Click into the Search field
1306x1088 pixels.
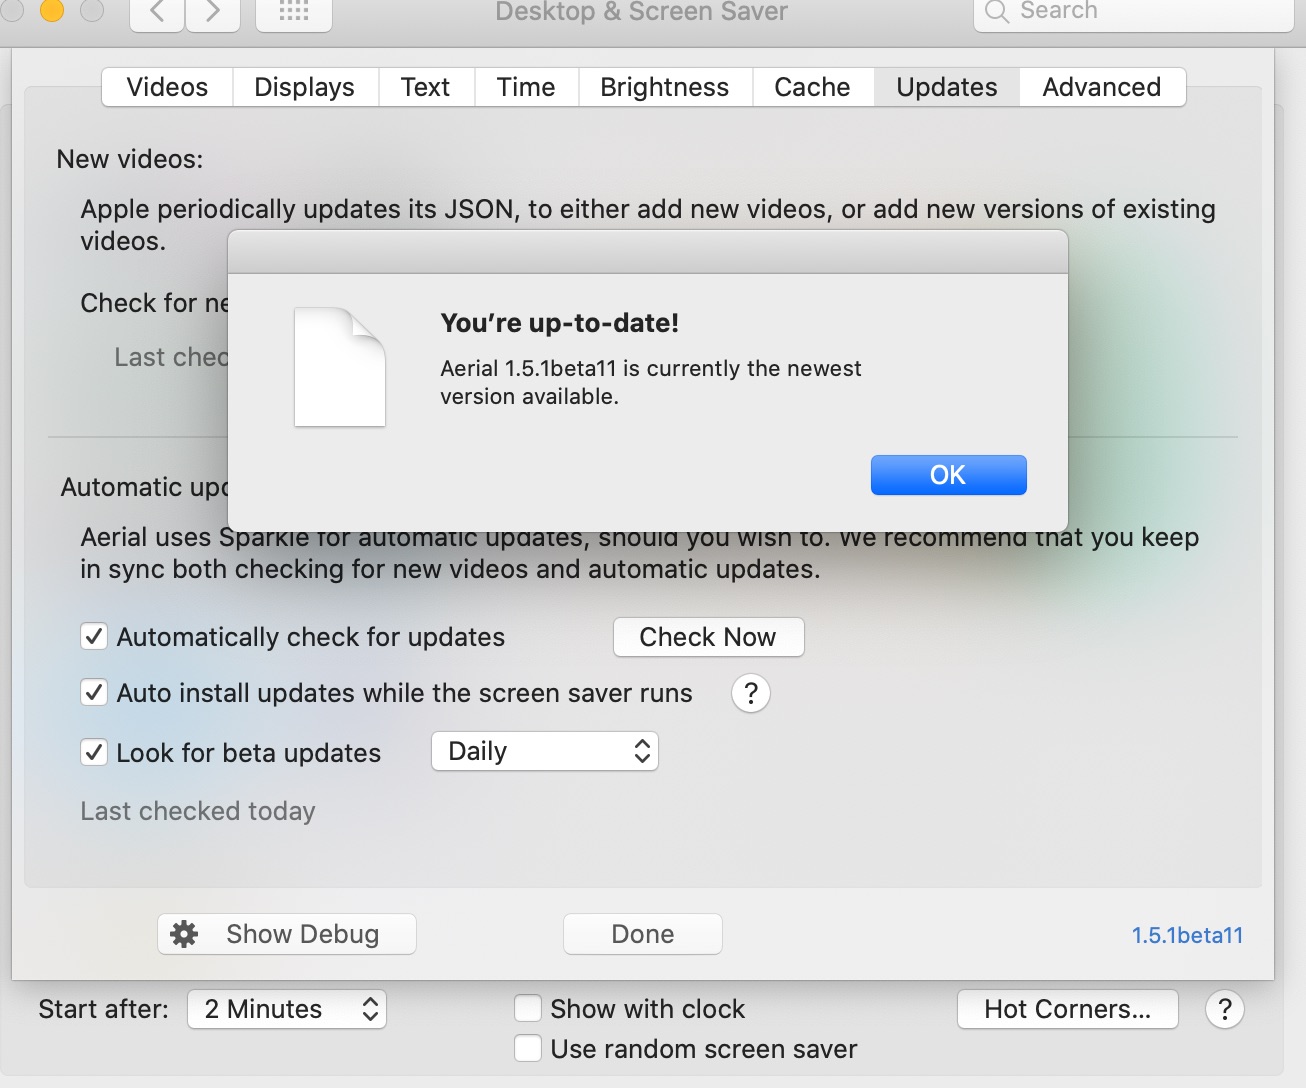coord(1134,12)
